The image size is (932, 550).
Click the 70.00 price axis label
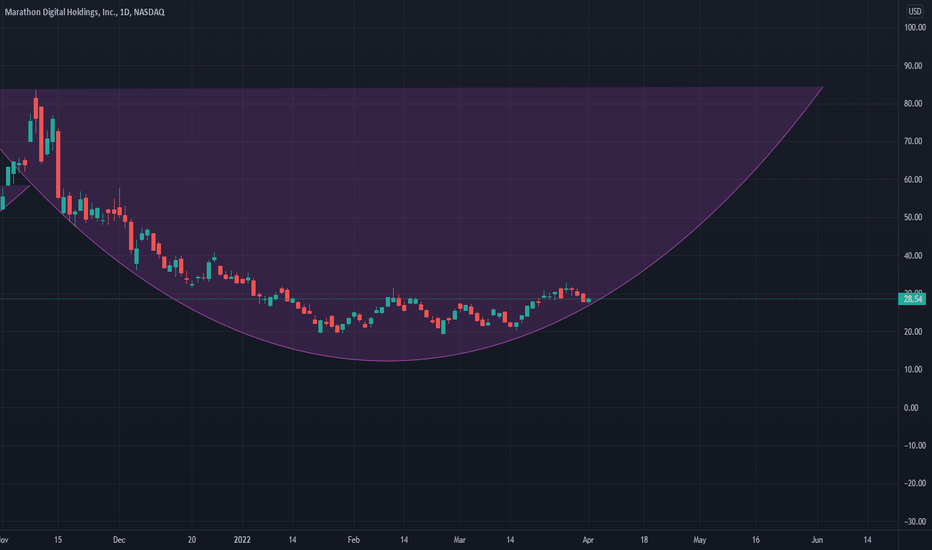(x=914, y=141)
